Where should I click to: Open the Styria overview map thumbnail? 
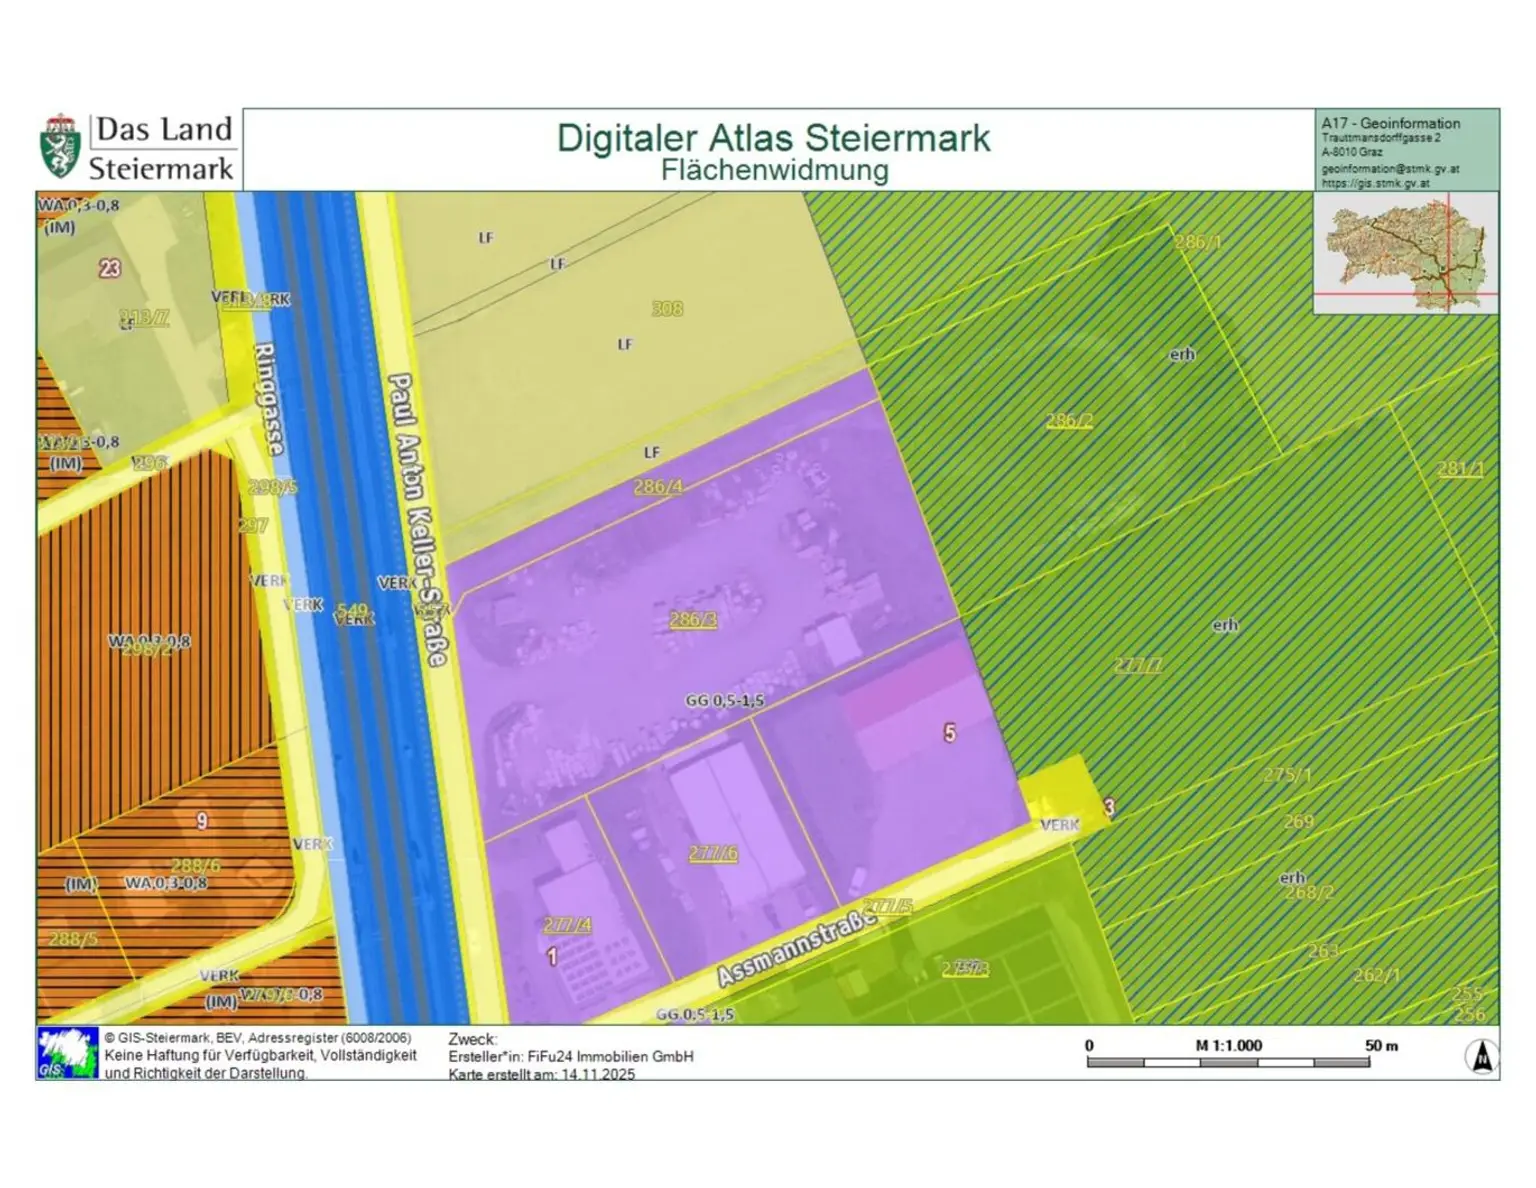[x=1405, y=252]
